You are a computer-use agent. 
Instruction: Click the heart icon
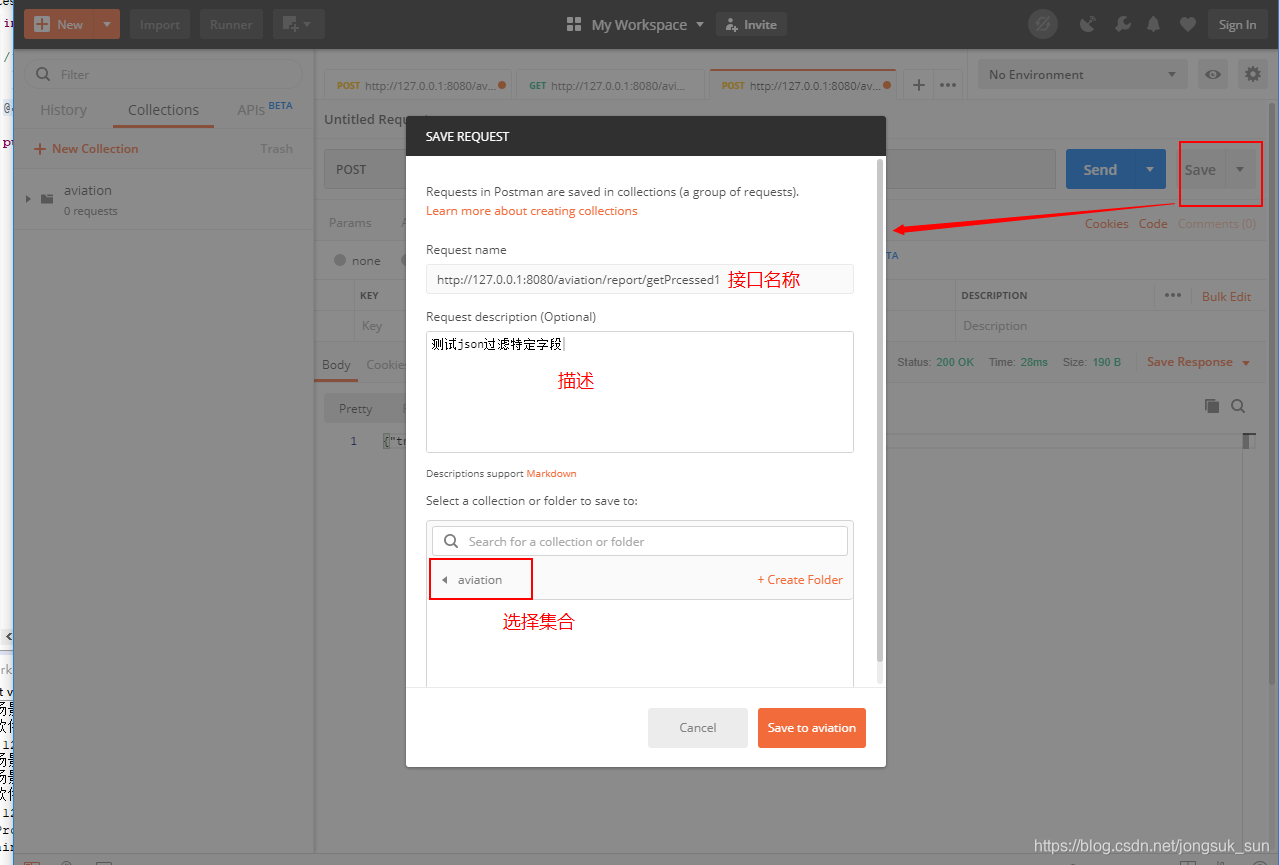click(1187, 24)
